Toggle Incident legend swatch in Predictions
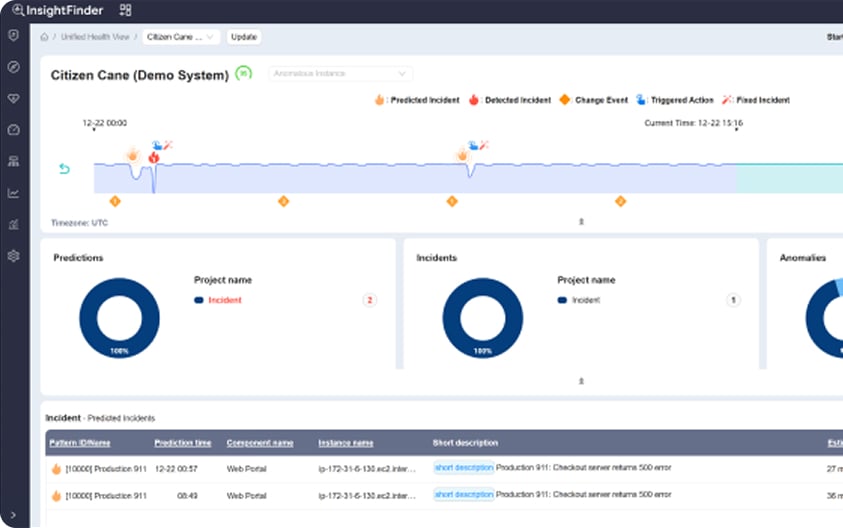This screenshot has height=528, width=843. (x=199, y=300)
